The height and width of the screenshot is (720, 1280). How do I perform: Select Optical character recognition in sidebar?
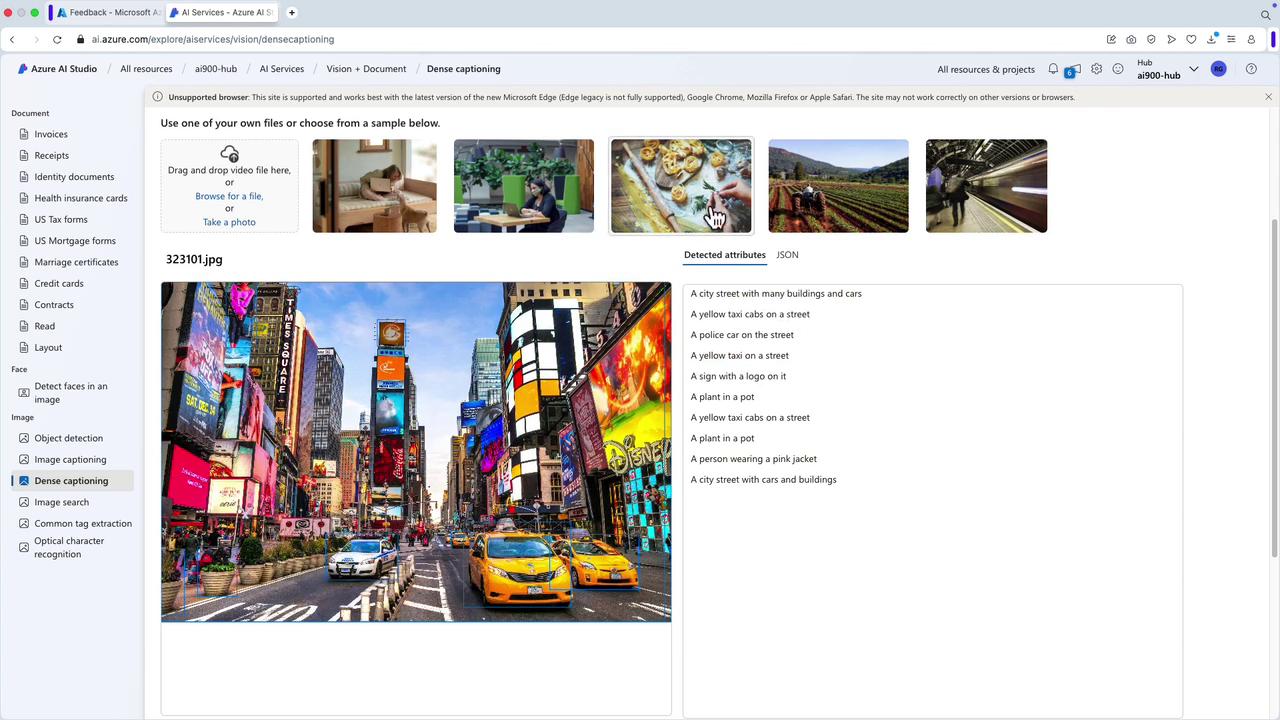tap(69, 547)
